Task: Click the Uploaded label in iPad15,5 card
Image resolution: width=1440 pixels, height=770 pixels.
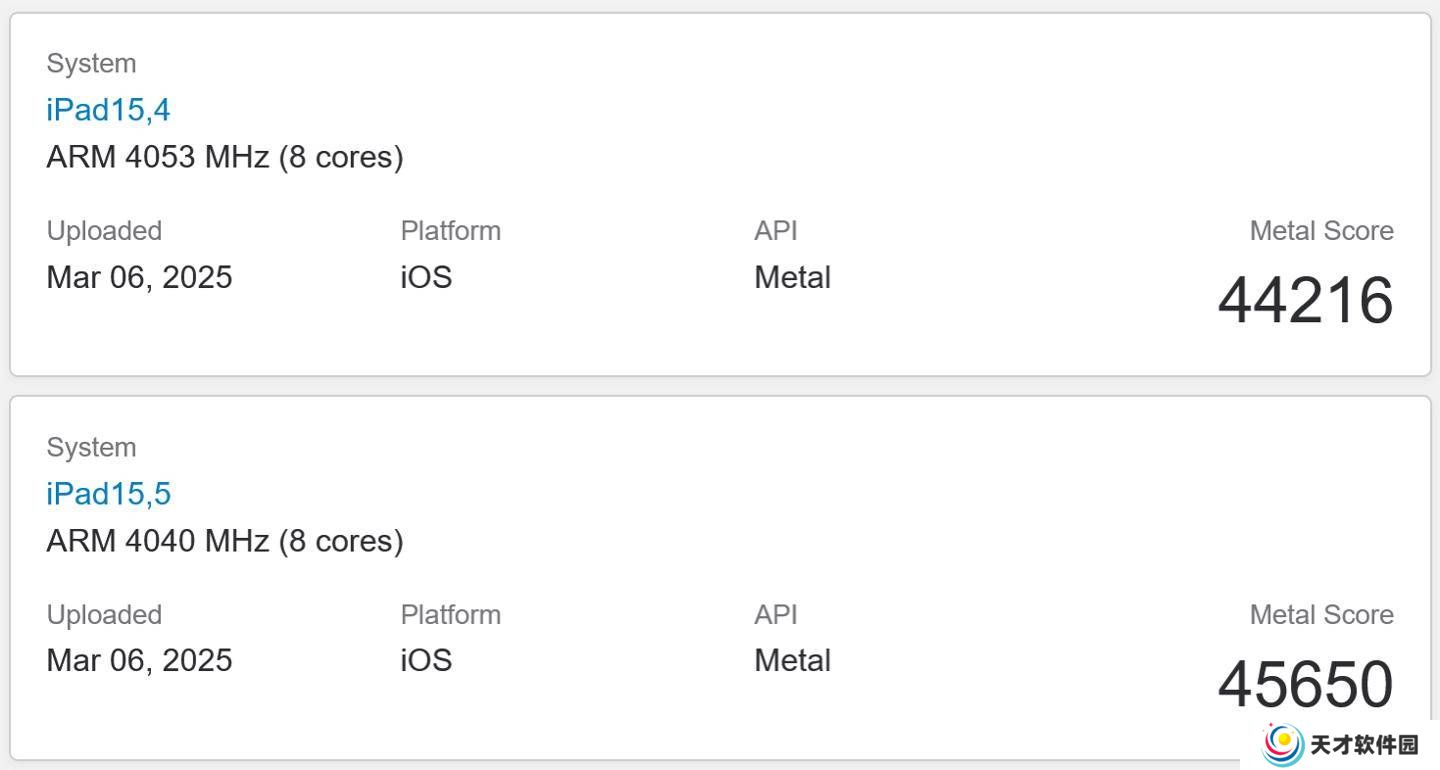Action: (x=104, y=615)
